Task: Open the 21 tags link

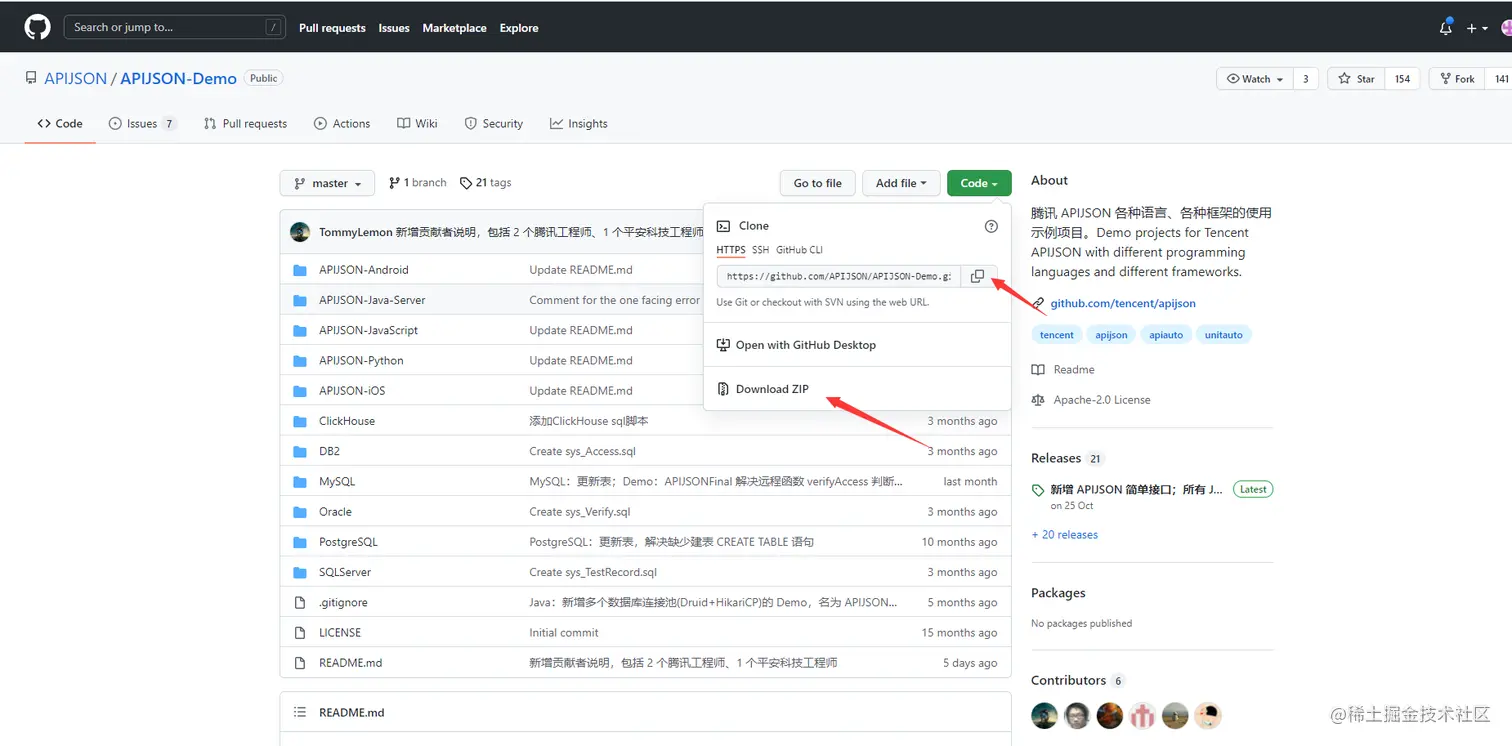Action: coord(486,183)
